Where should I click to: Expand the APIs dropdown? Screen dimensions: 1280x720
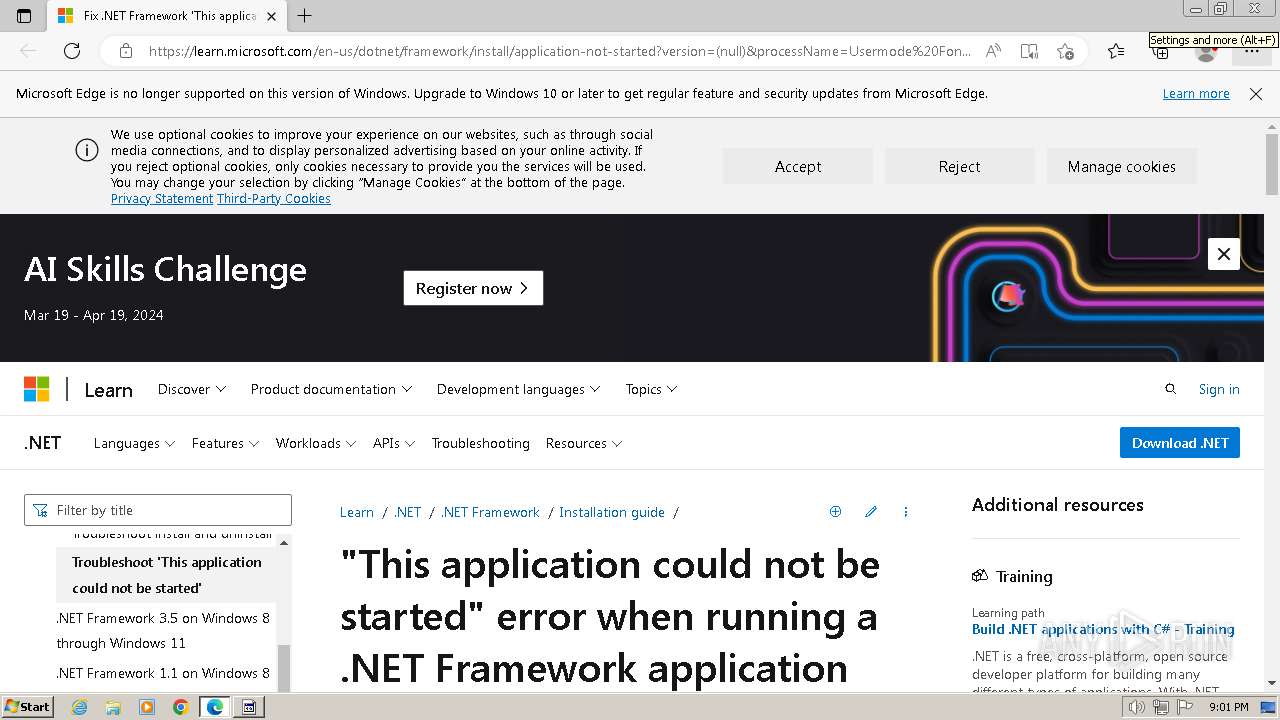point(394,443)
